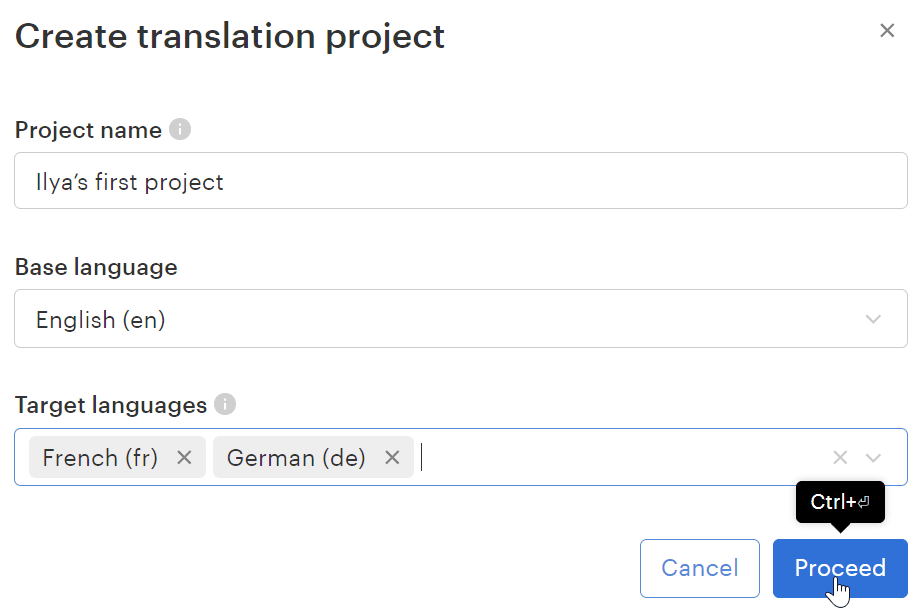Close the Create translation project dialog

point(887,31)
